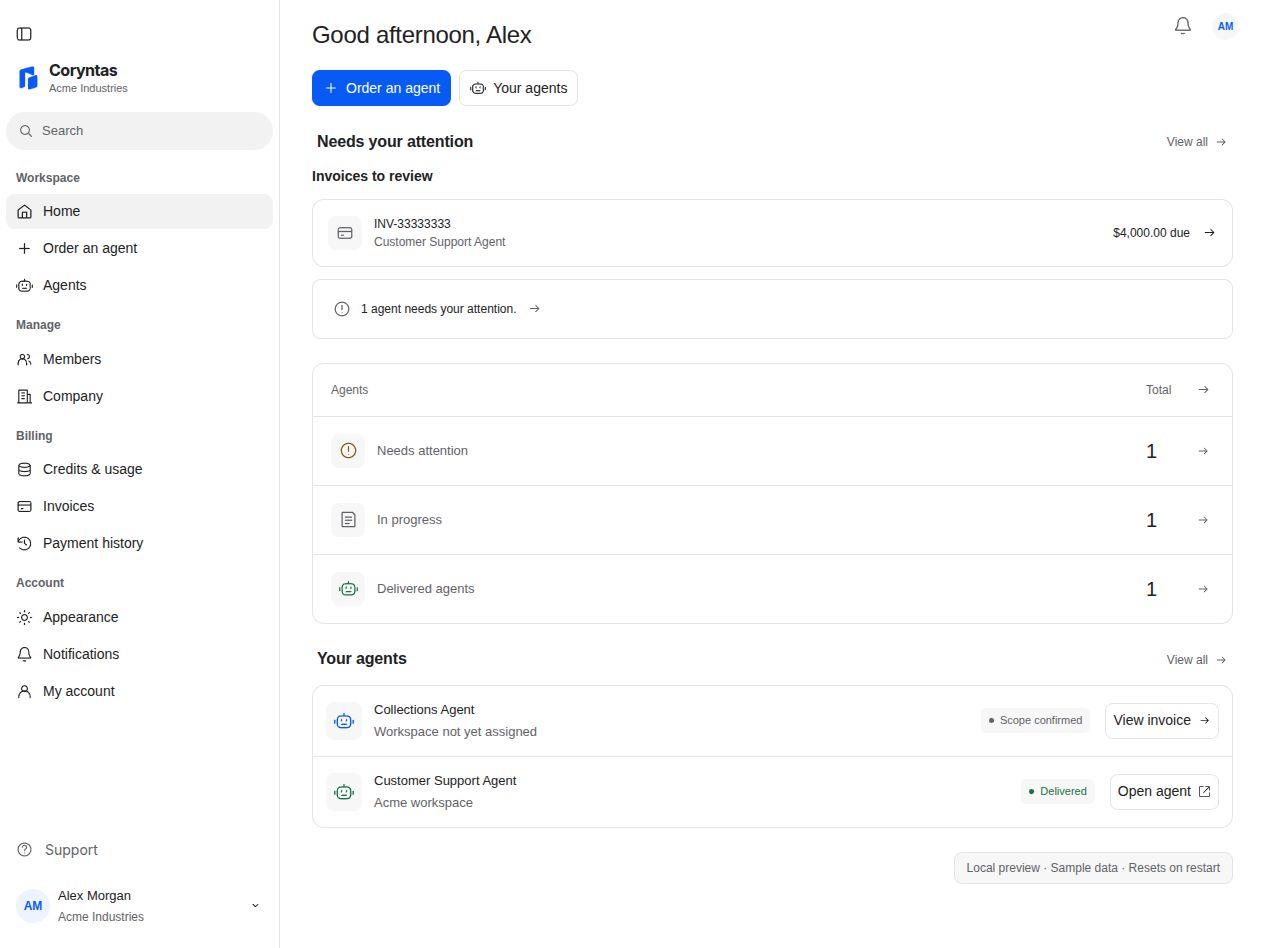The height and width of the screenshot is (948, 1265).
Task: Open arrow on Delivered agents row
Action: 1203,589
